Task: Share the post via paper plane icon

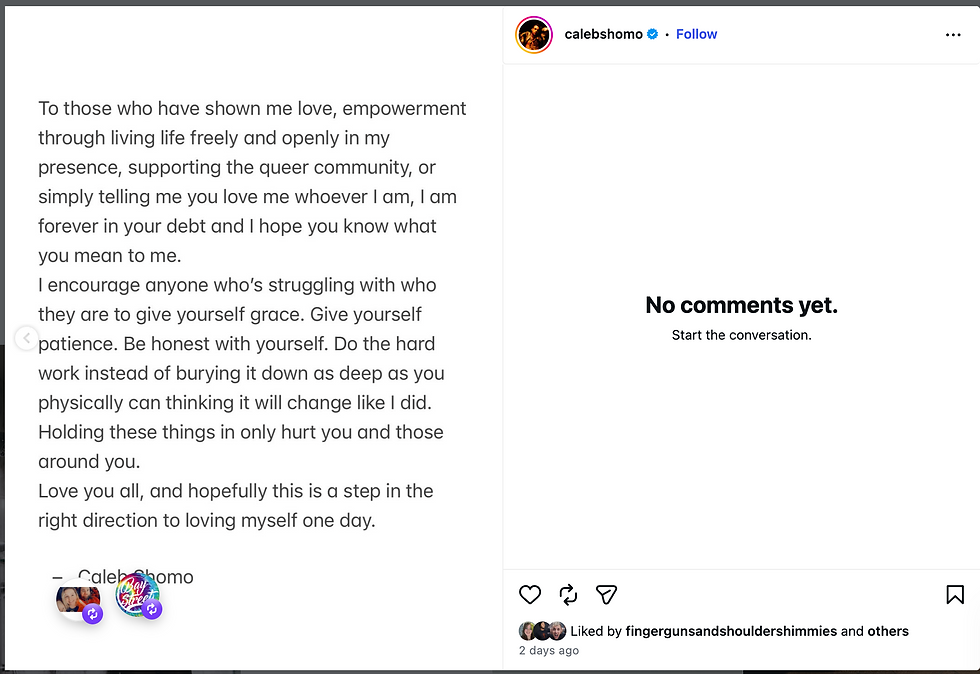Action: 606,594
